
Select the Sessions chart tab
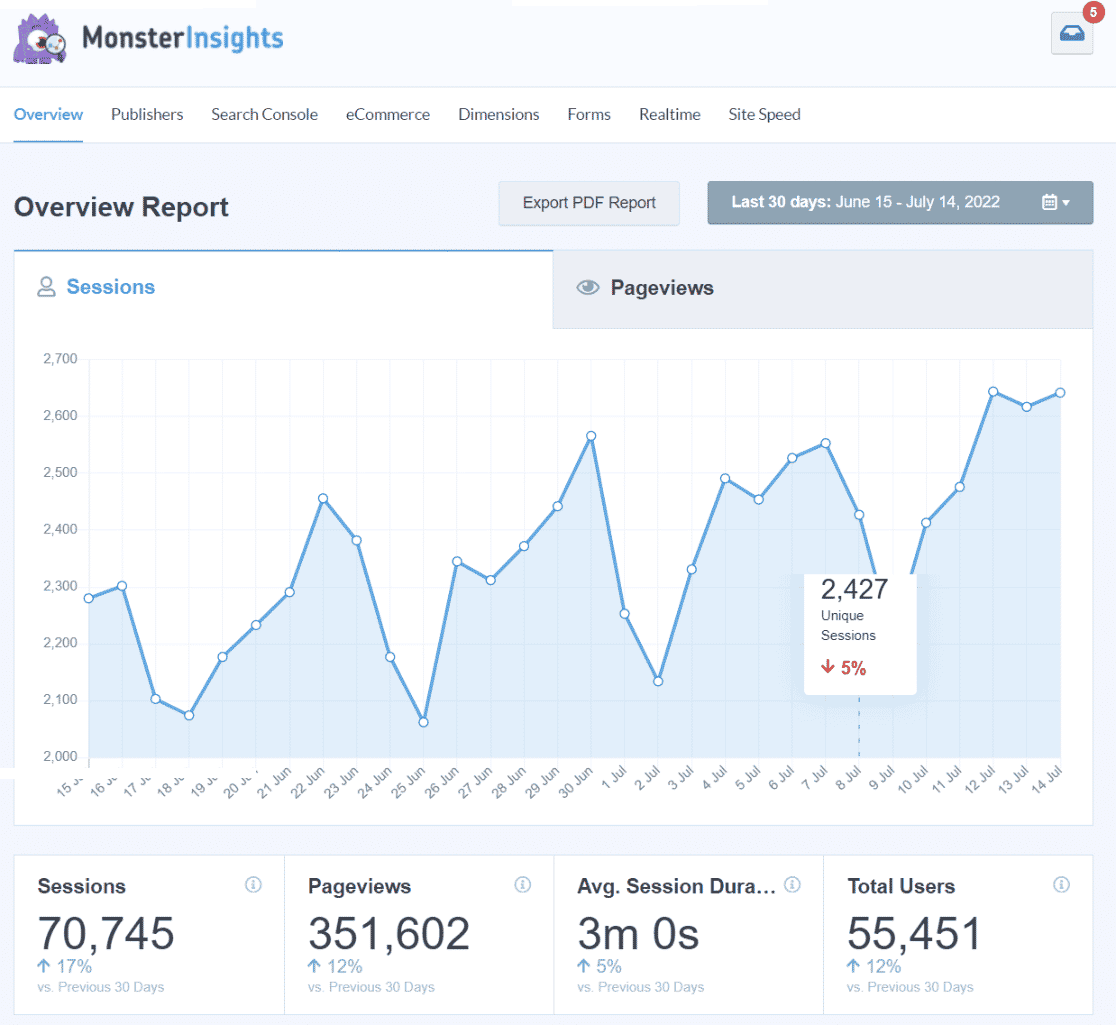tap(110, 287)
